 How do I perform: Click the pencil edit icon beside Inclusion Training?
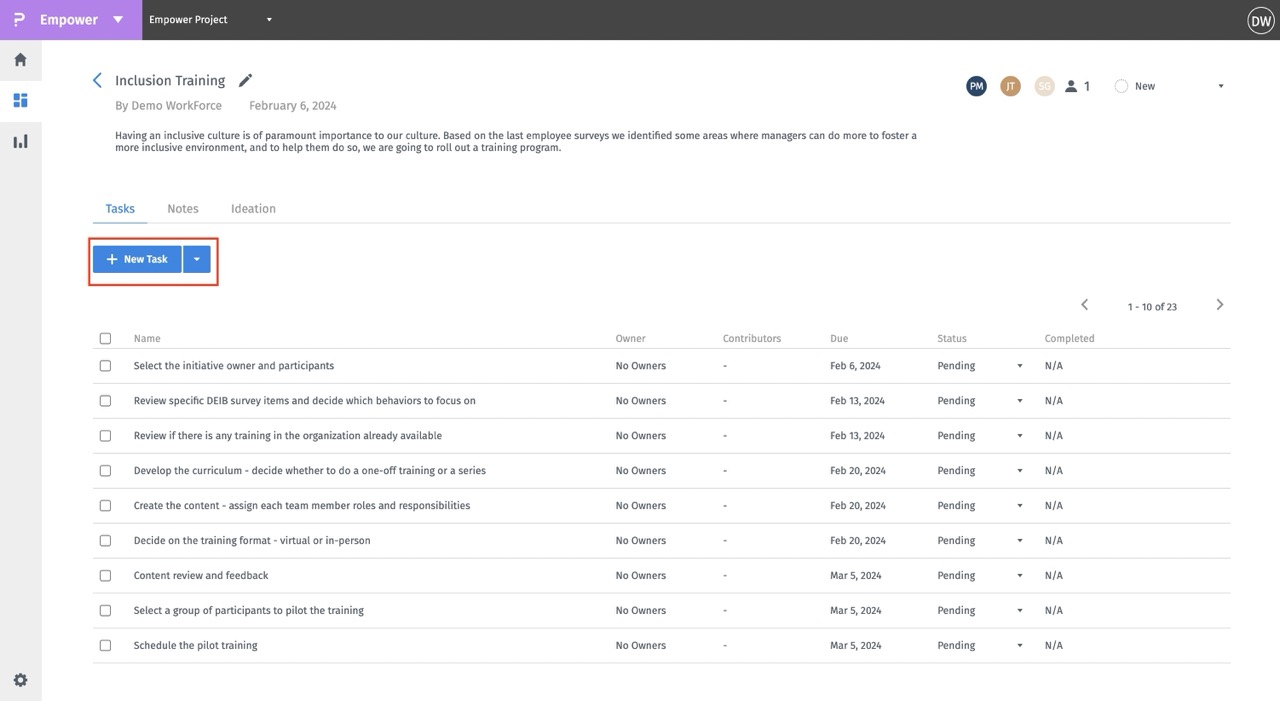click(245, 80)
